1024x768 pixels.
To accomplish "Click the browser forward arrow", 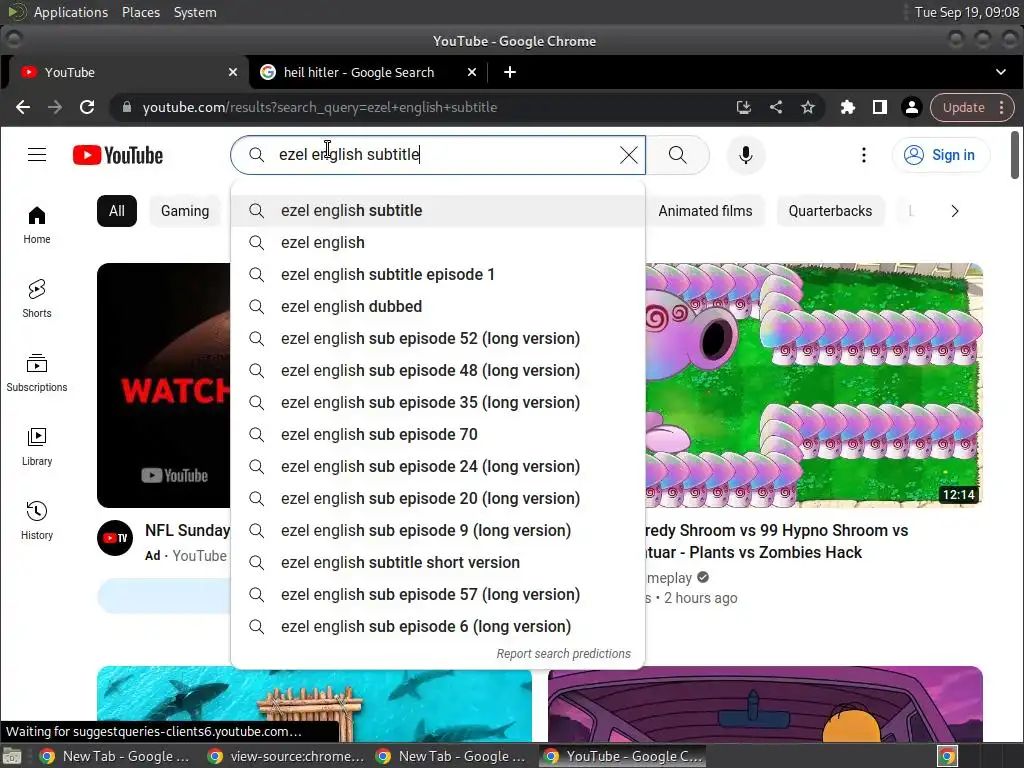I will (x=55, y=107).
